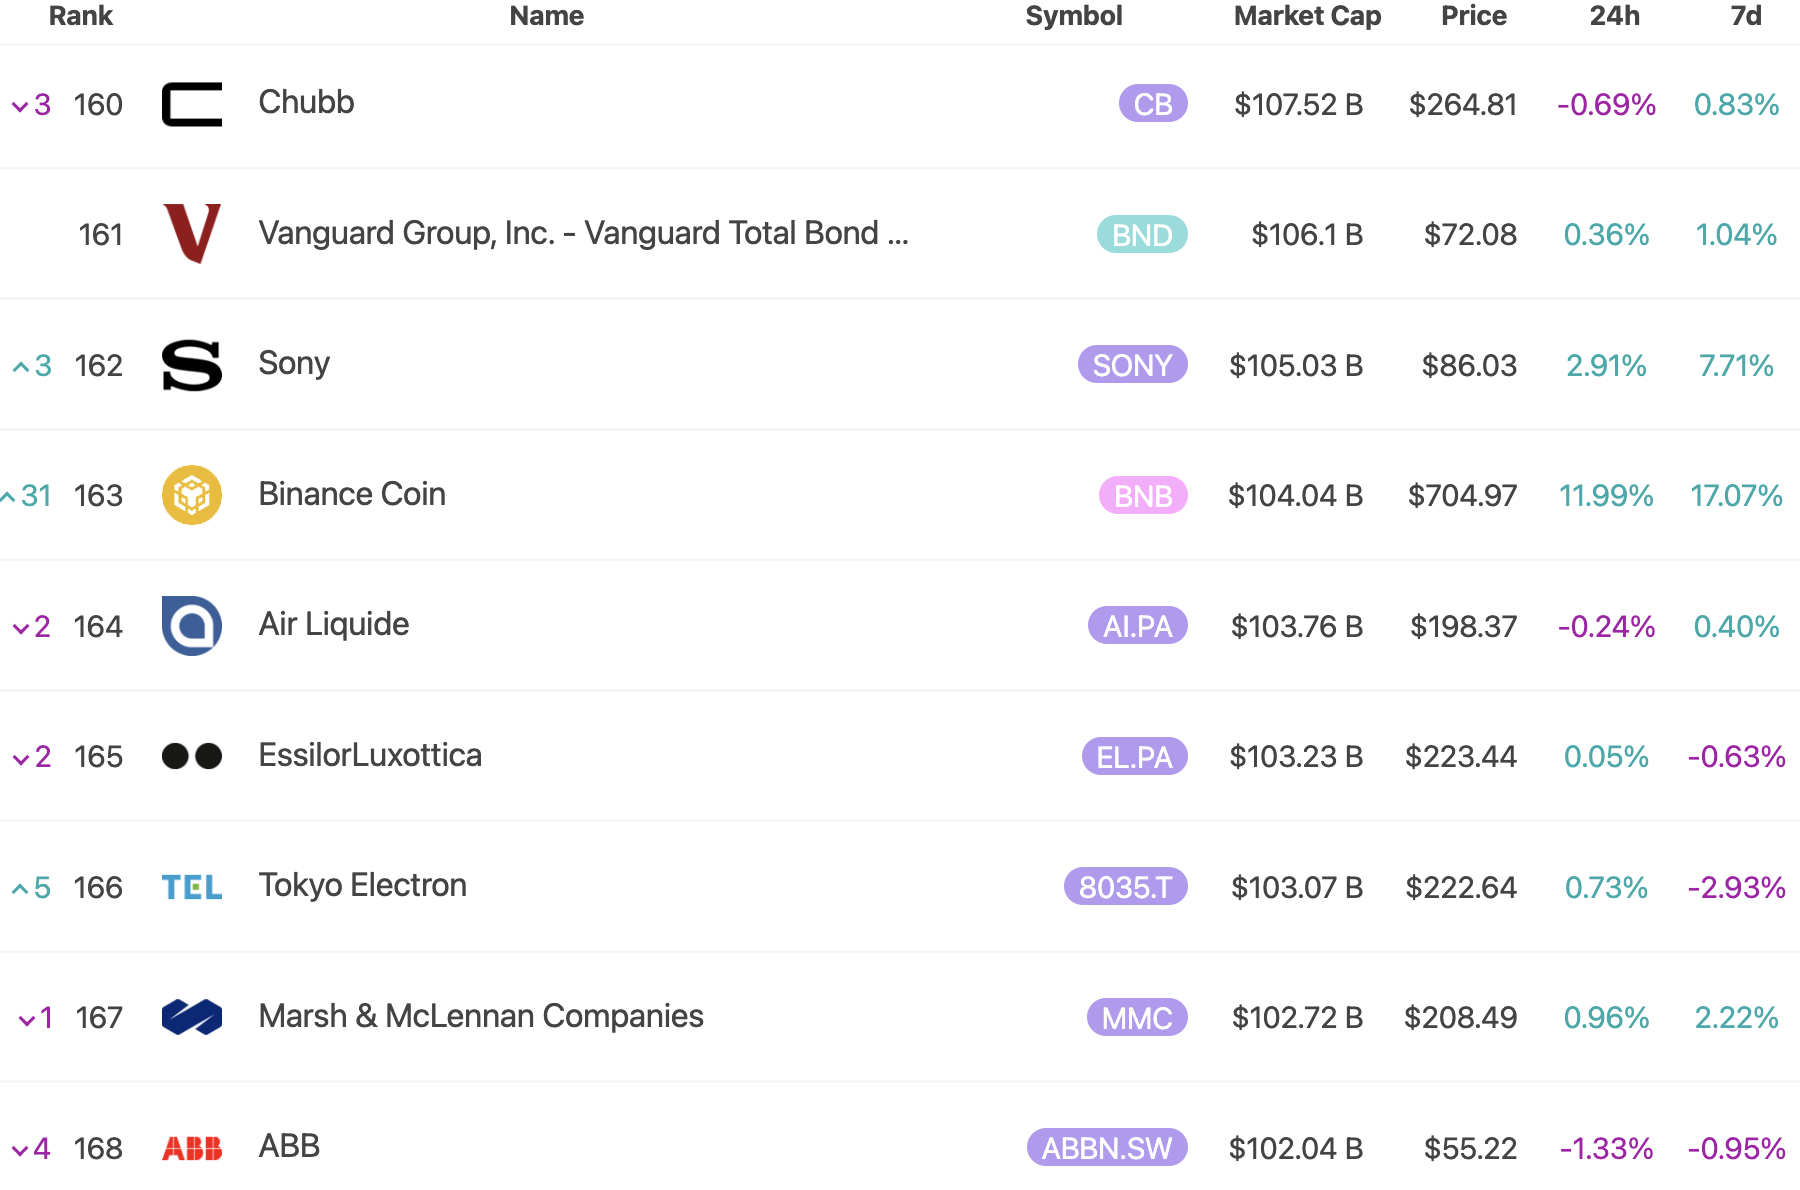Click the Binance Coin gold logo
This screenshot has height=1190, width=1800.
tap(192, 495)
